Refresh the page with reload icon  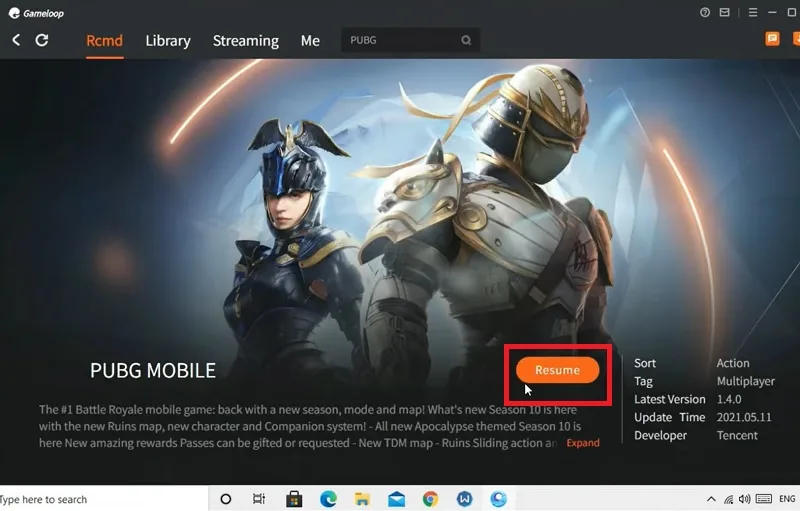[x=42, y=40]
